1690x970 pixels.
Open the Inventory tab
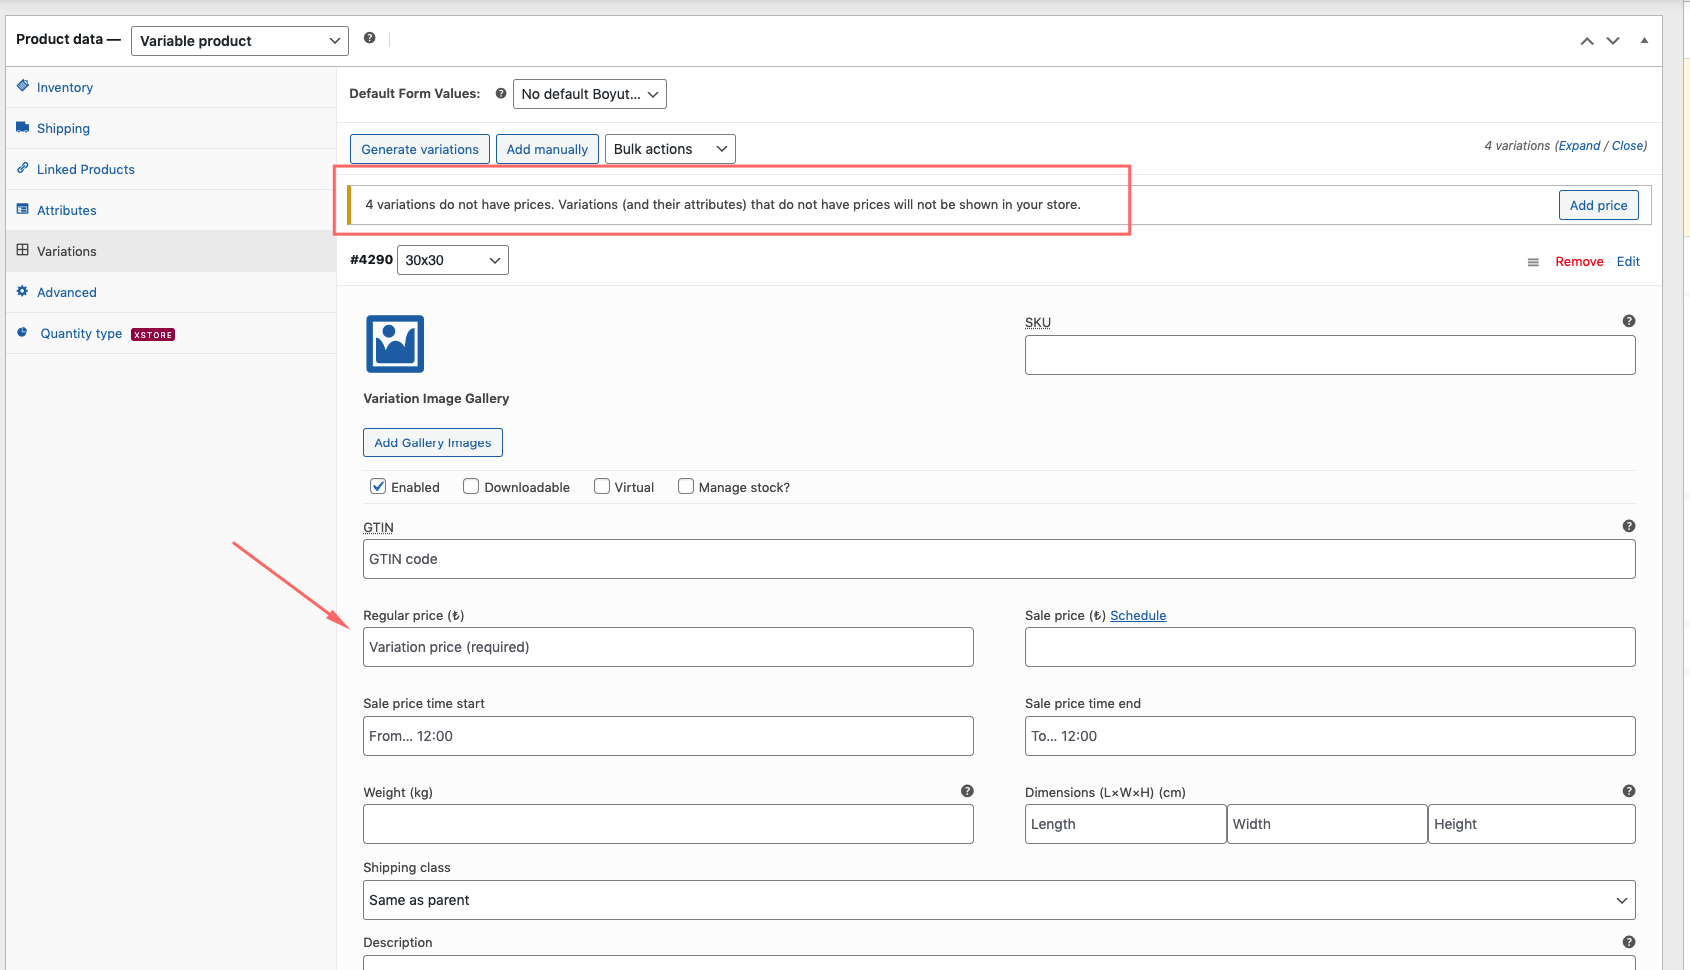pos(171,87)
